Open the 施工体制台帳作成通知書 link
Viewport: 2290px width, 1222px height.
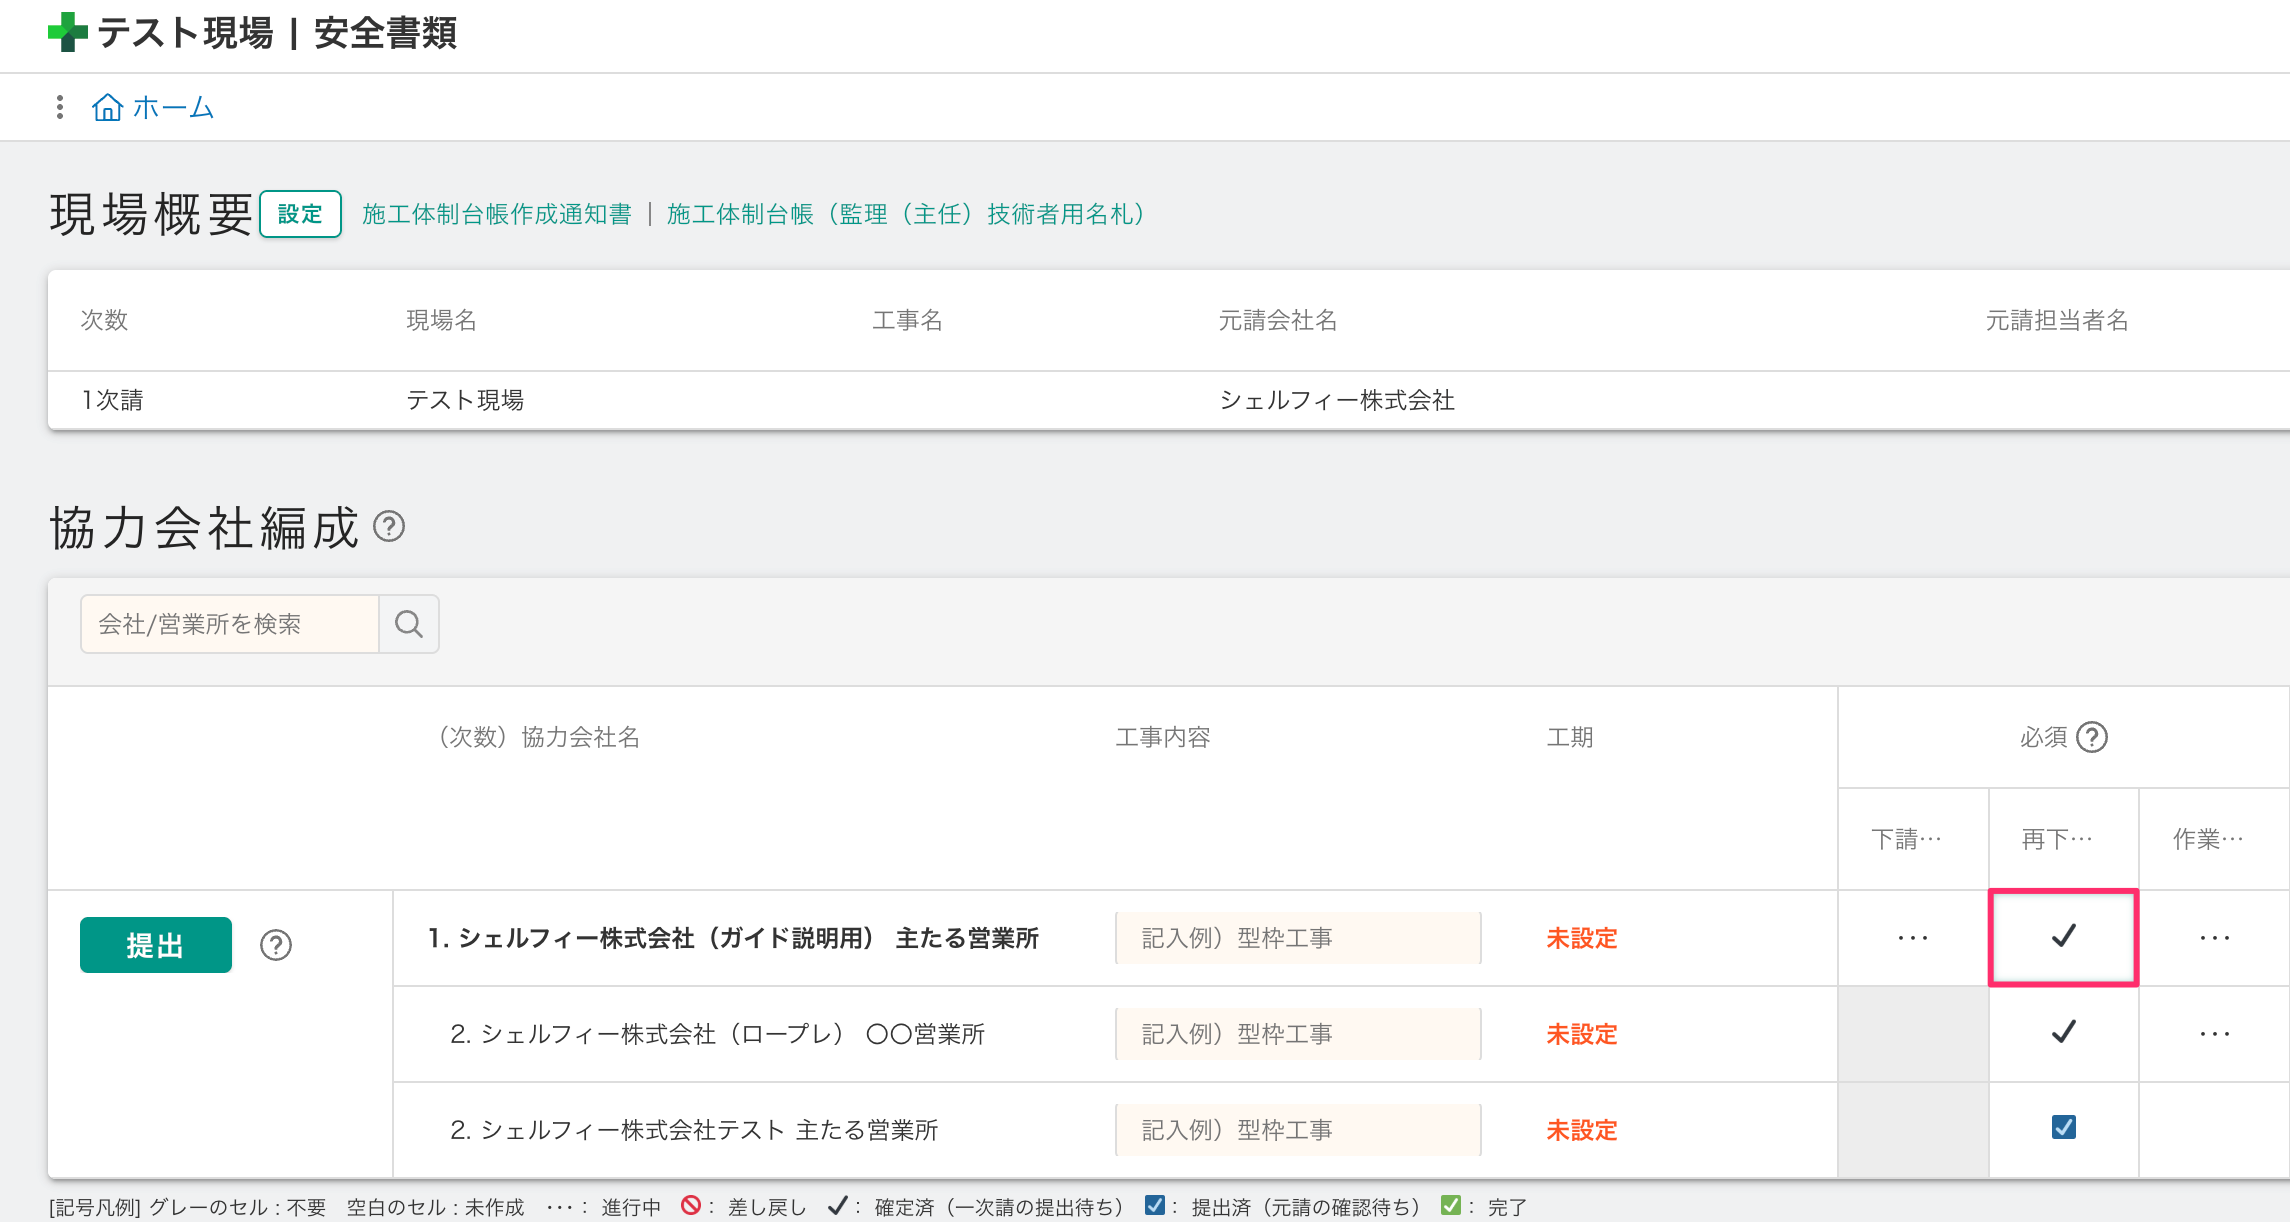497,213
